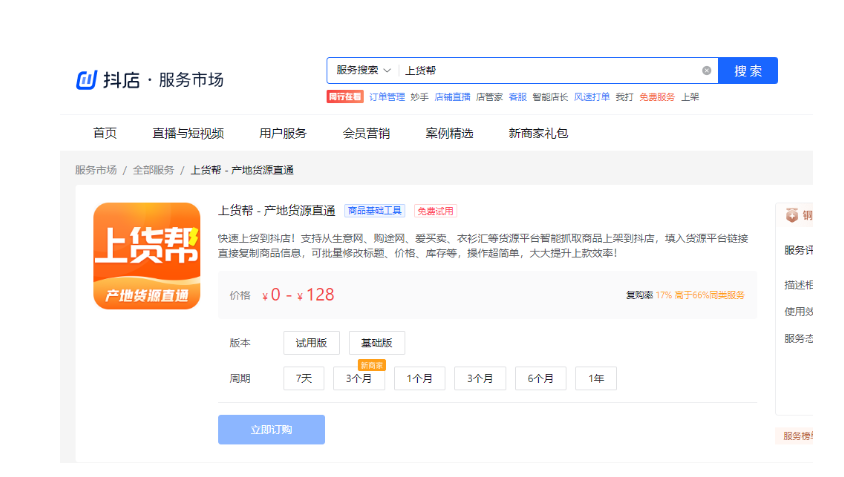Go to 全部服务 breadcrumb link
Image resolution: width=844 pixels, height=477 pixels.
(x=153, y=170)
